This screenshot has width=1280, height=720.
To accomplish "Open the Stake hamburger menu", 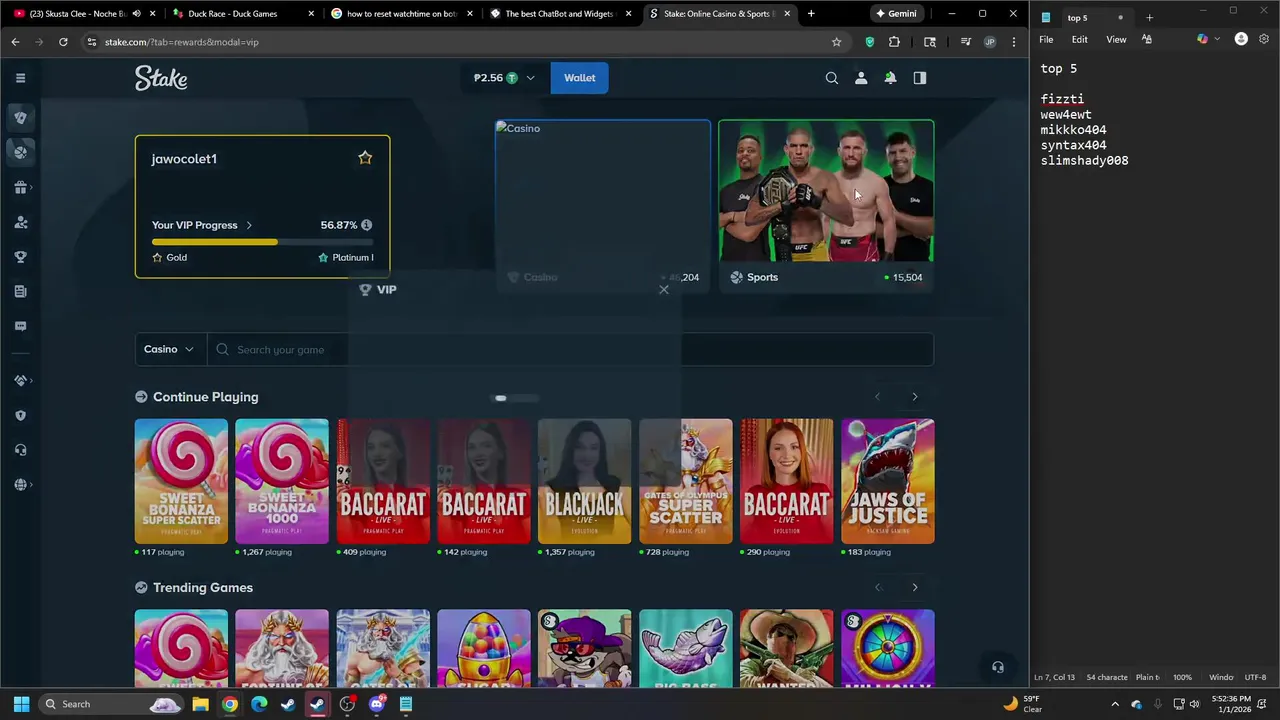I will tap(20, 78).
